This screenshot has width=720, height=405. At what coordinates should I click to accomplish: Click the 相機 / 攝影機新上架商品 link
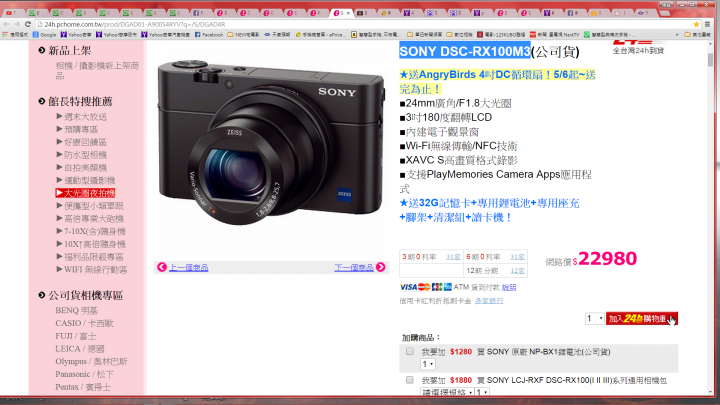click(x=97, y=70)
